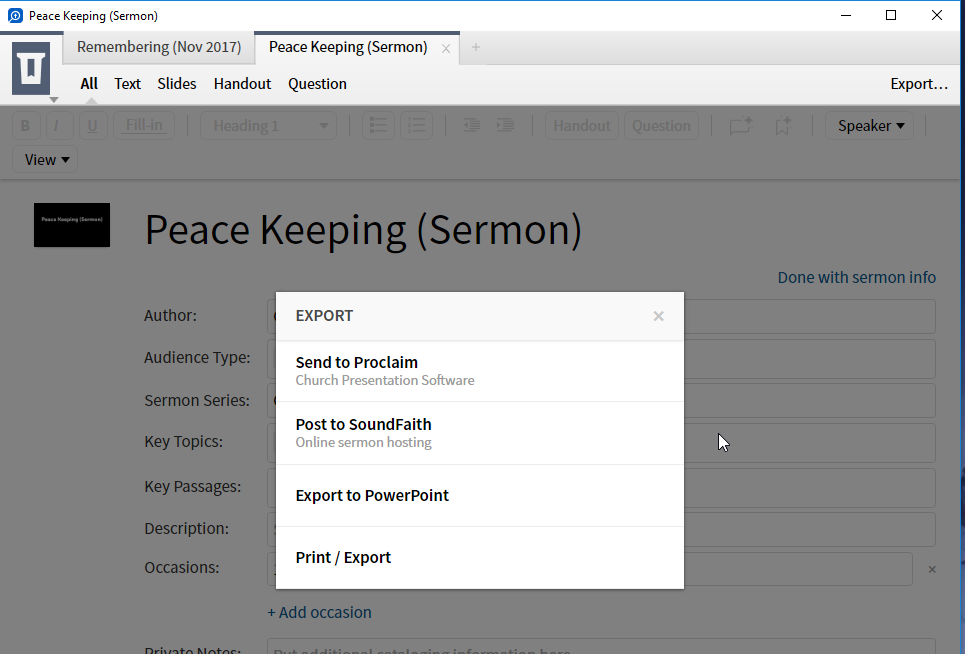Click Export… in the top right
Screen dimensions: 965x654
pyautogui.click(x=919, y=84)
